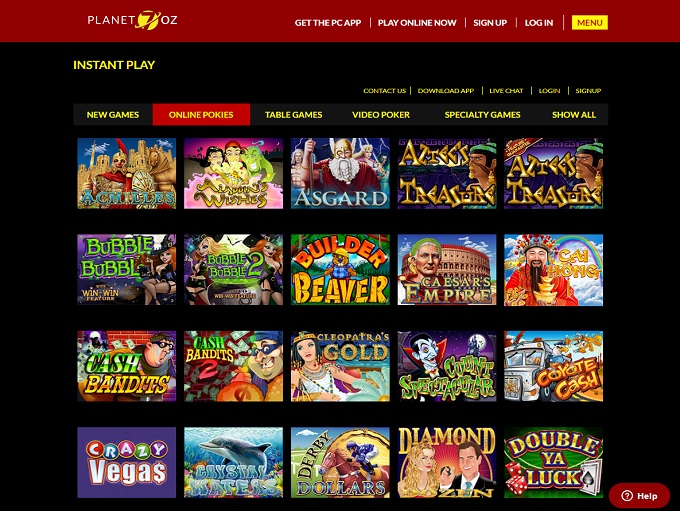Launch the Double Ya Luck game
The width and height of the screenshot is (680, 511).
[x=553, y=462]
